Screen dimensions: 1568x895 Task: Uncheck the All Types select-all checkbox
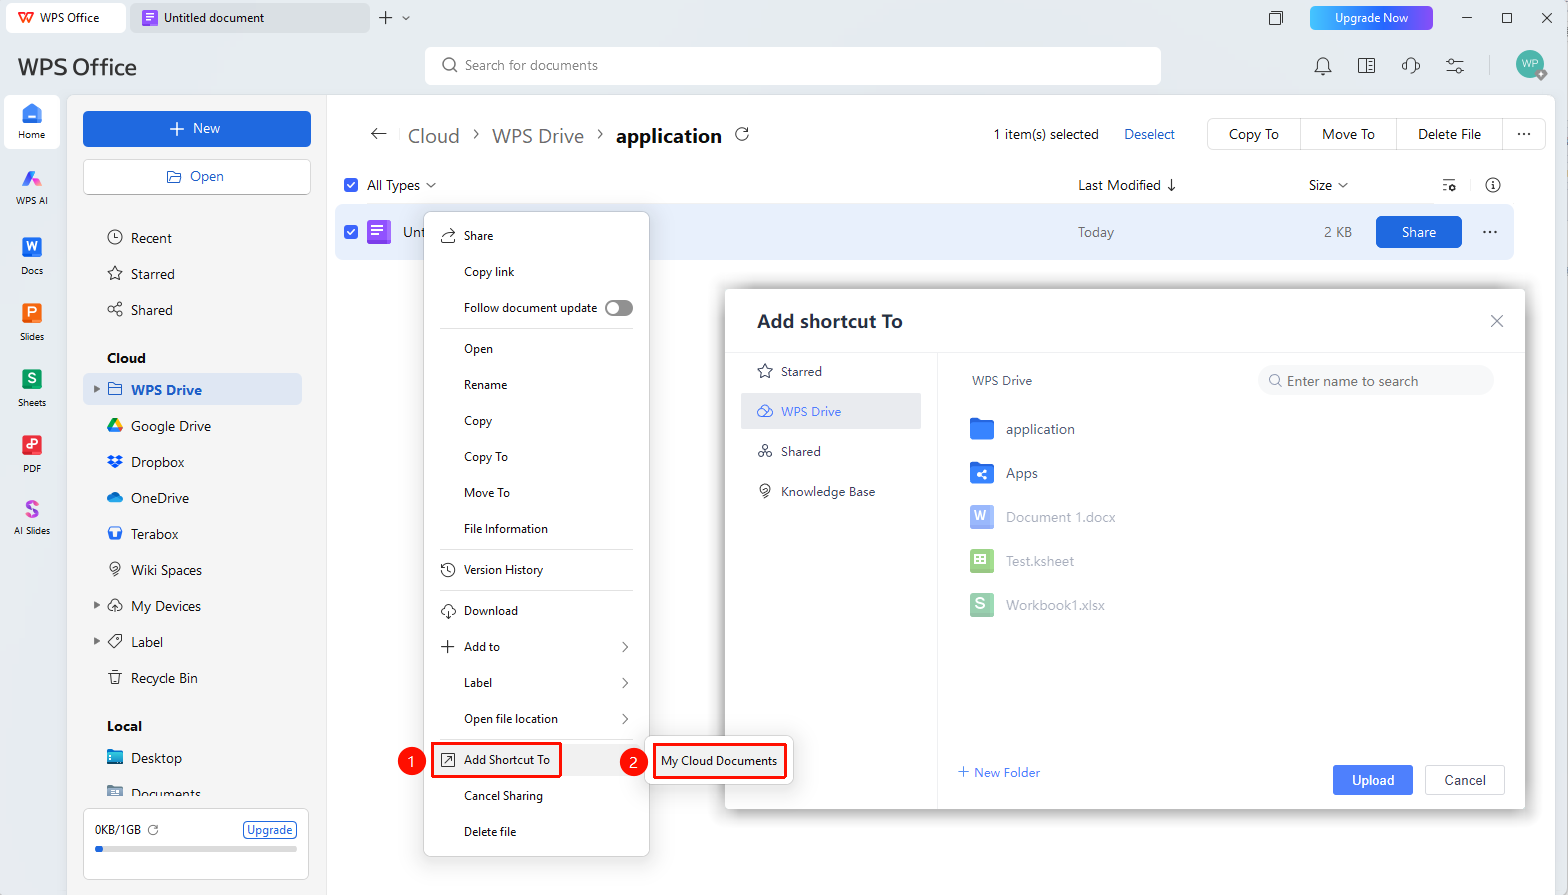click(351, 185)
